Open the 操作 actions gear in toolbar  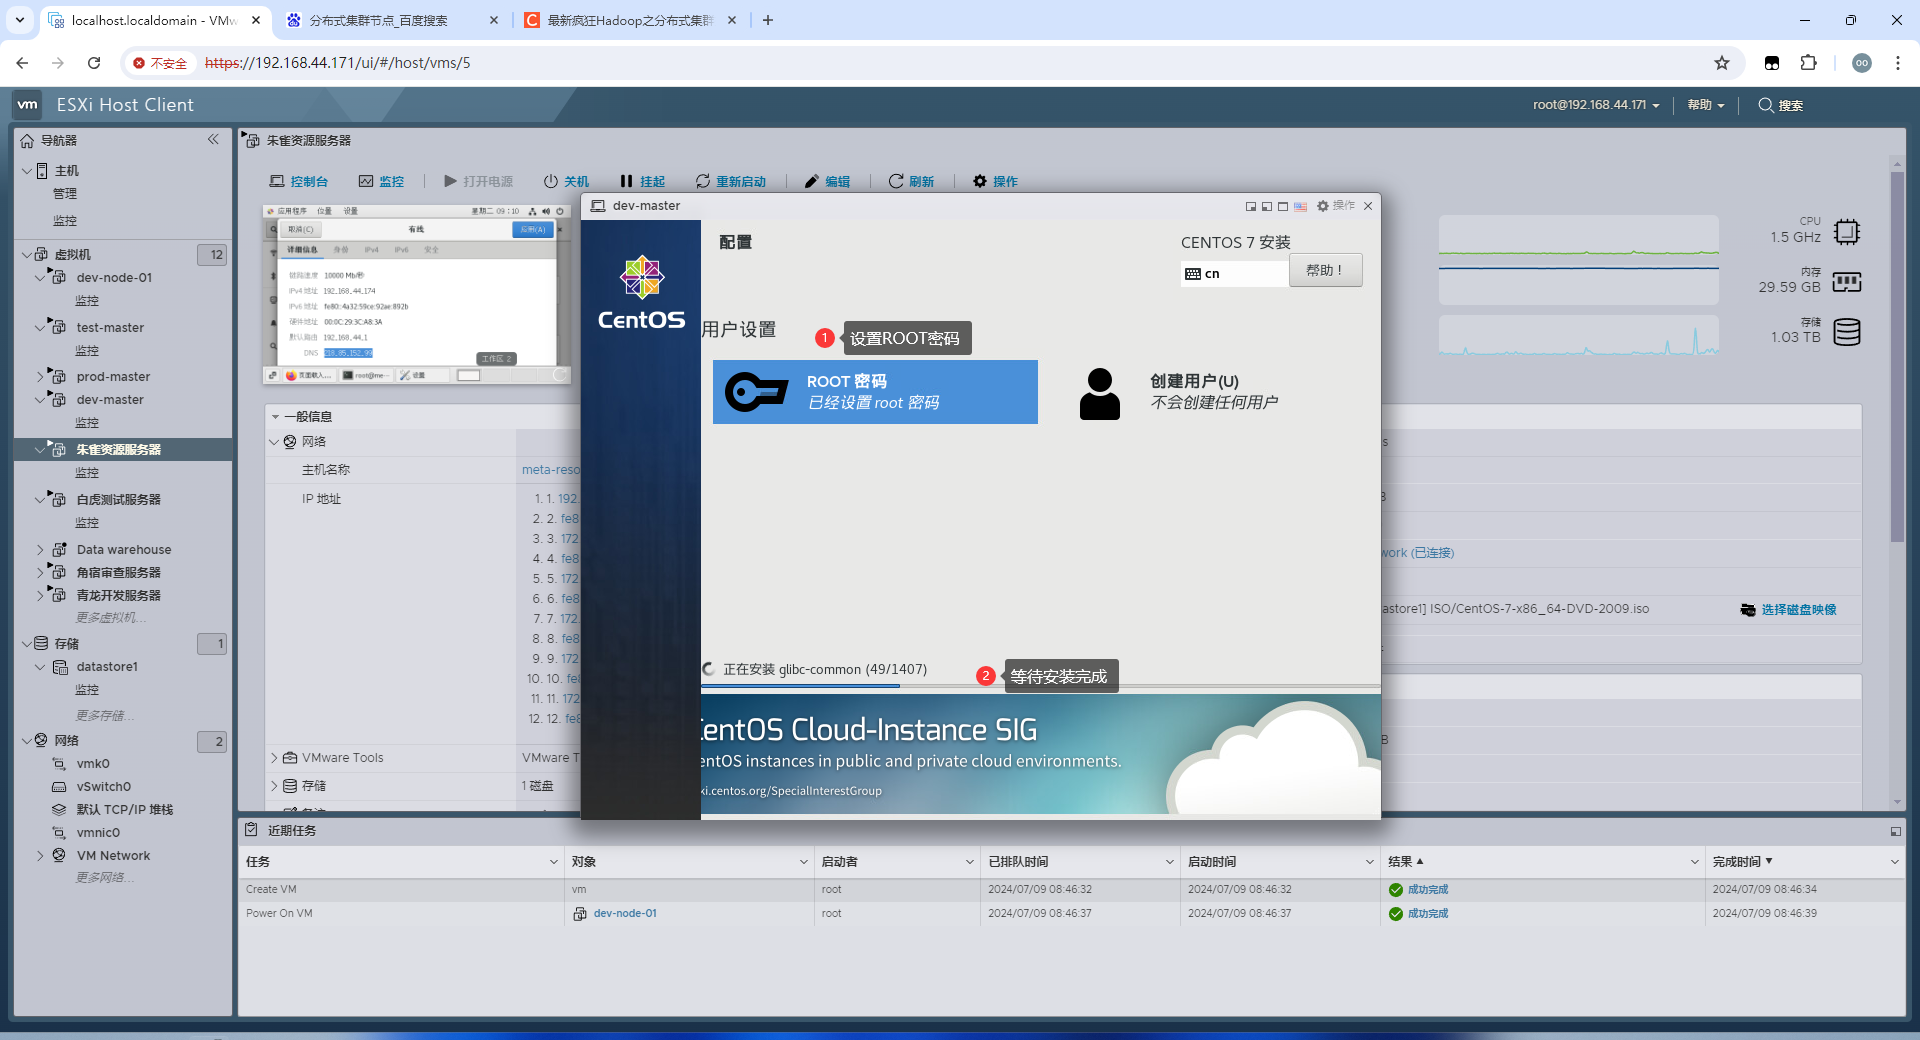coord(995,181)
